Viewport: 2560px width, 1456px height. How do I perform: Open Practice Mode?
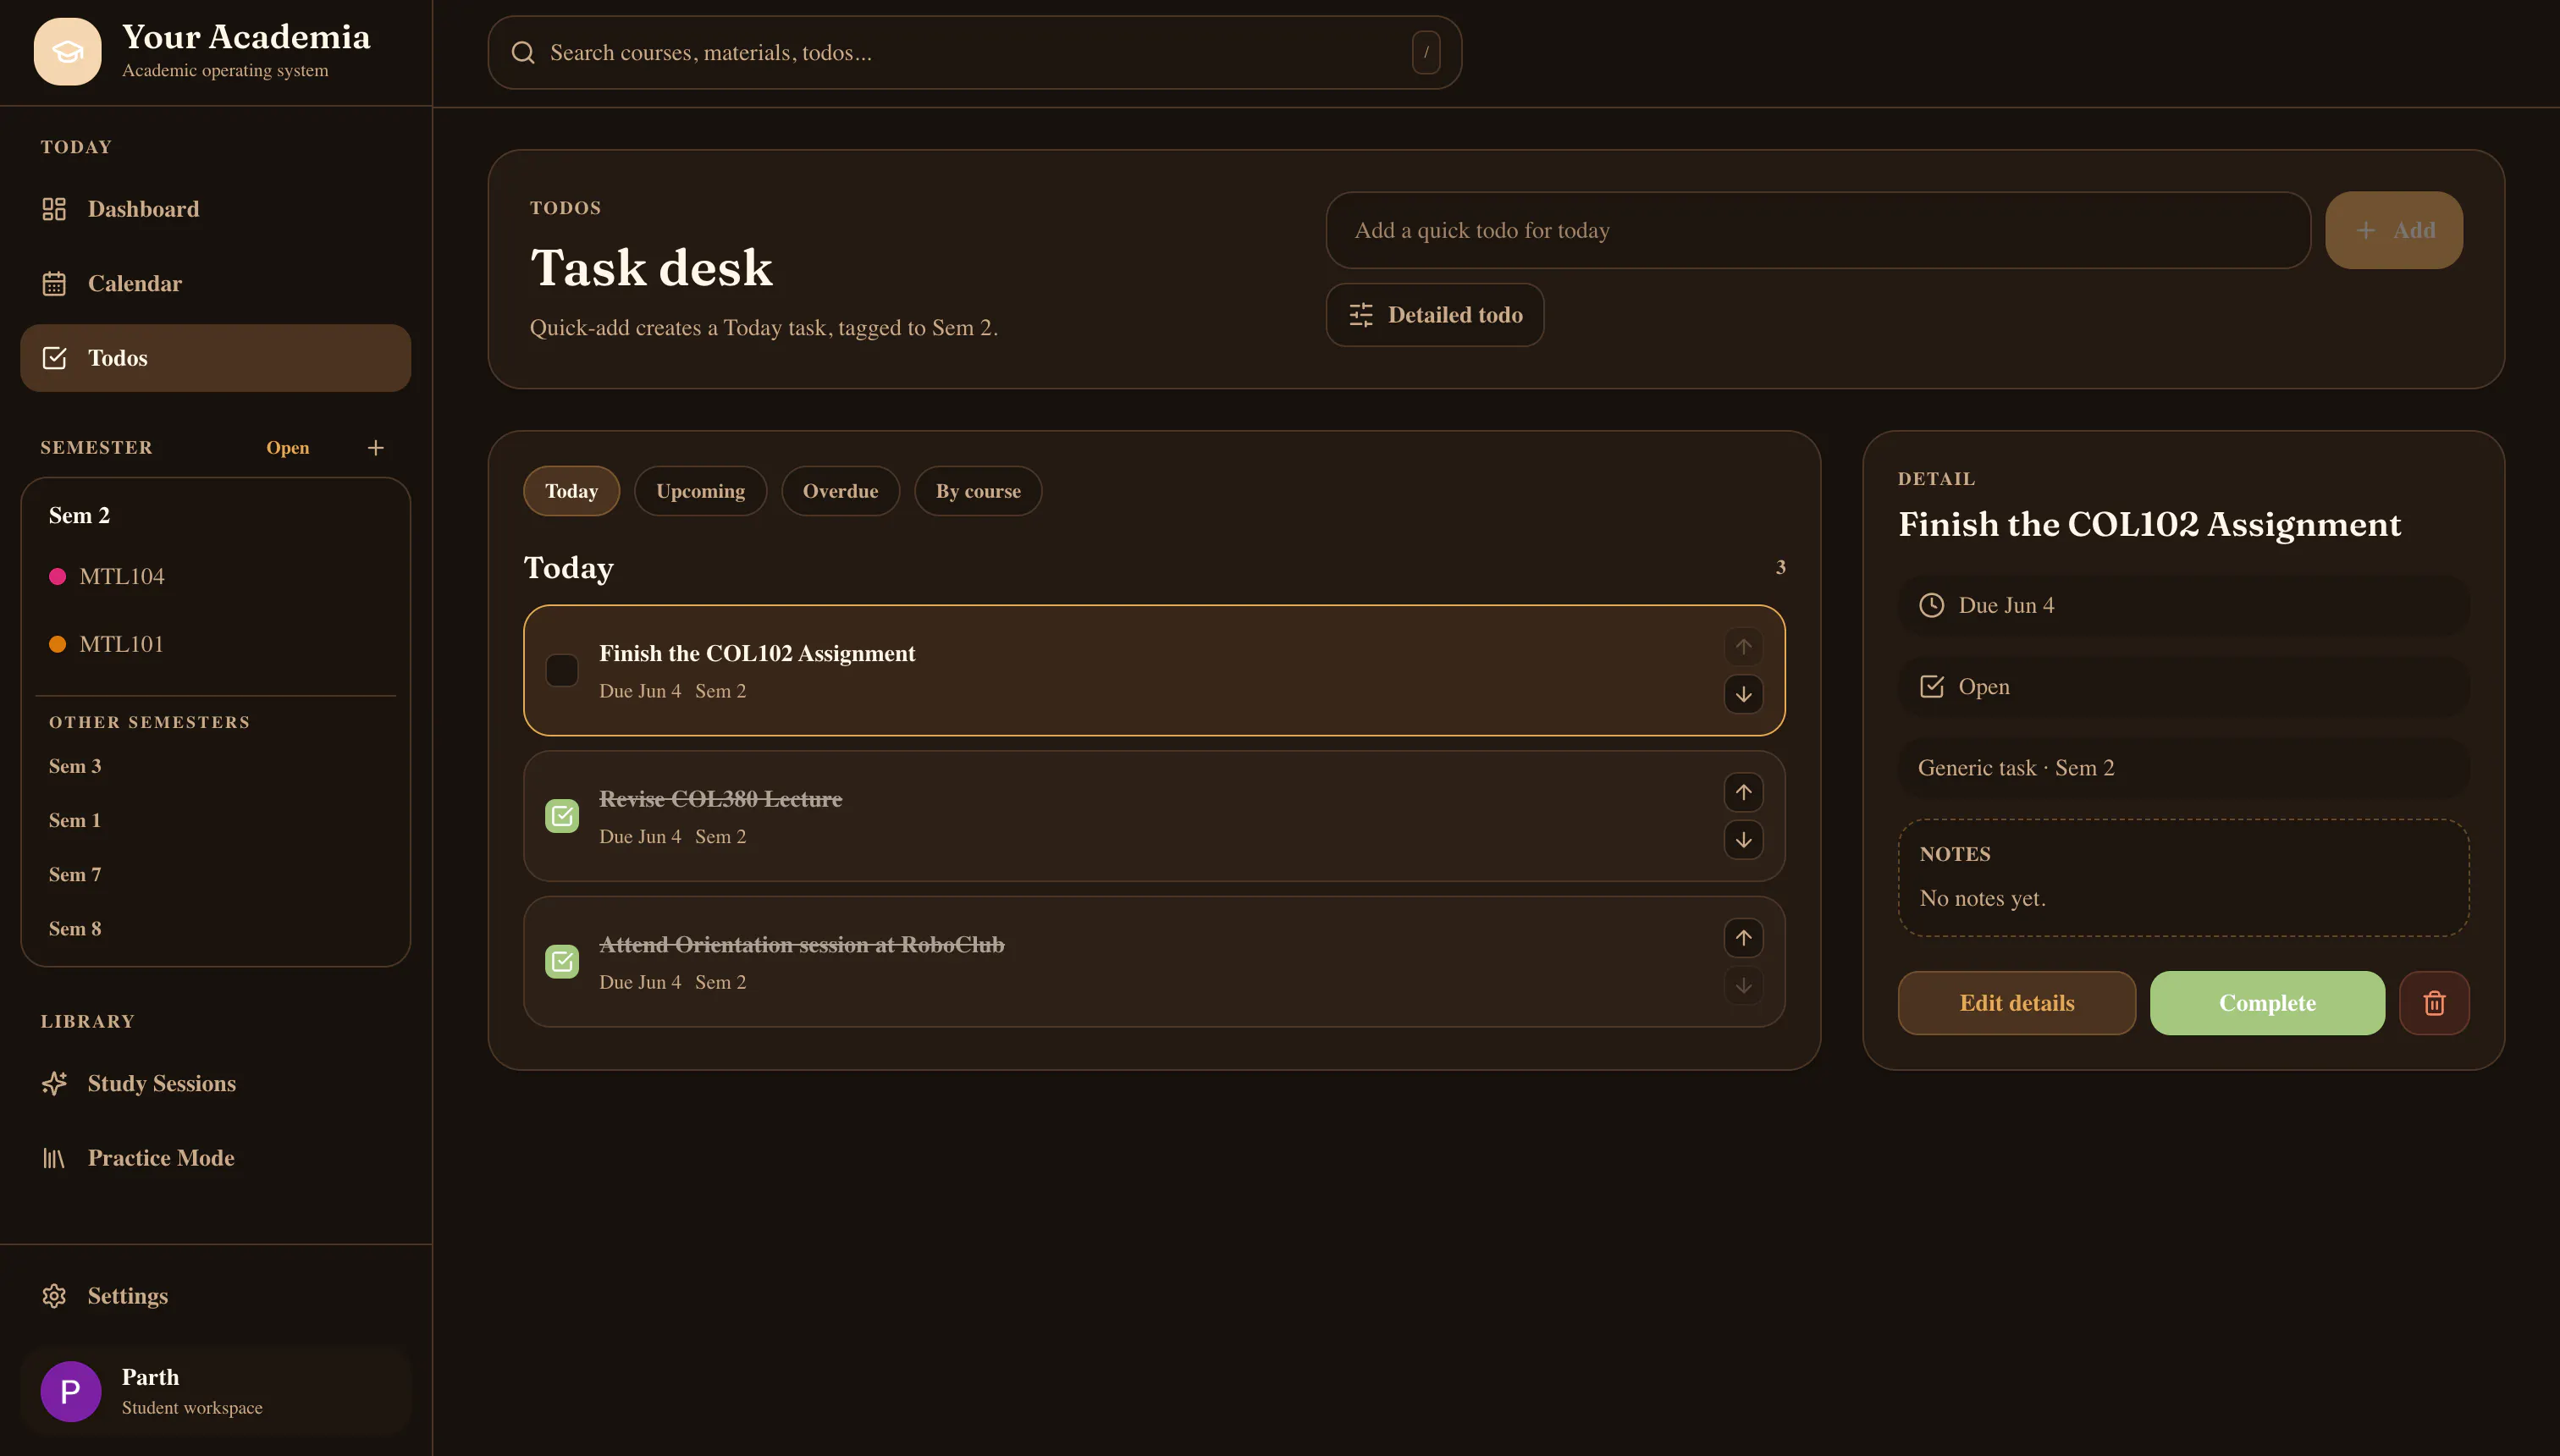tap(215, 1158)
